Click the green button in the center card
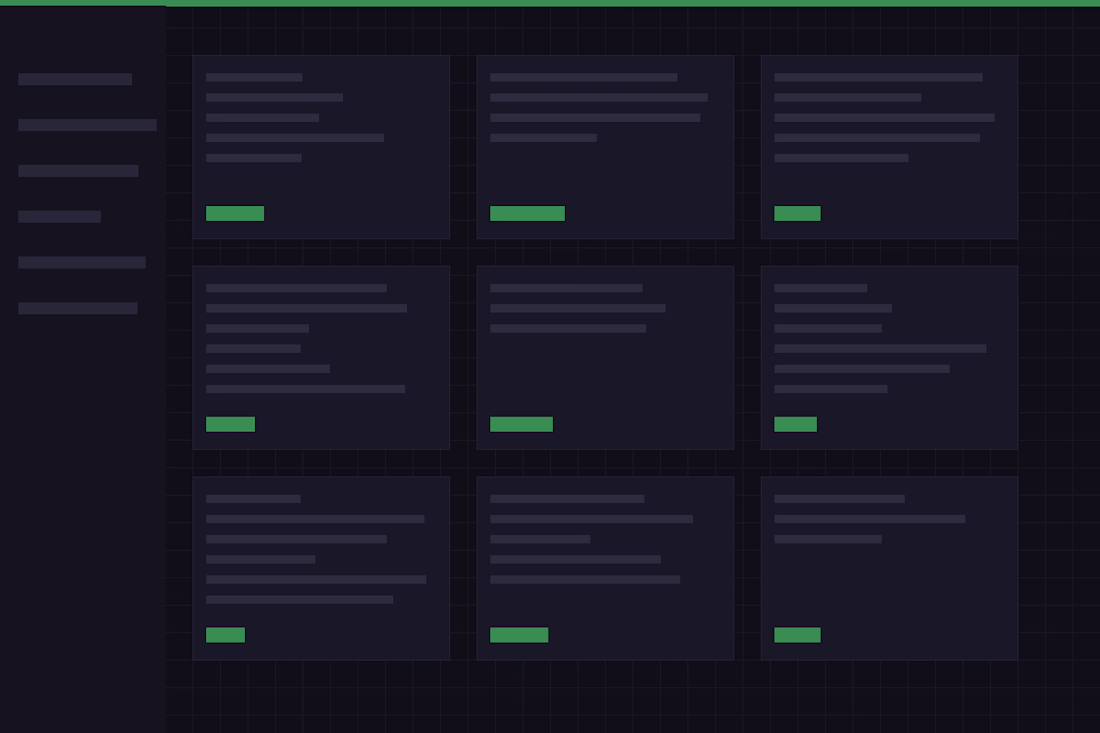Image resolution: width=1100 pixels, height=733 pixels. (x=521, y=424)
